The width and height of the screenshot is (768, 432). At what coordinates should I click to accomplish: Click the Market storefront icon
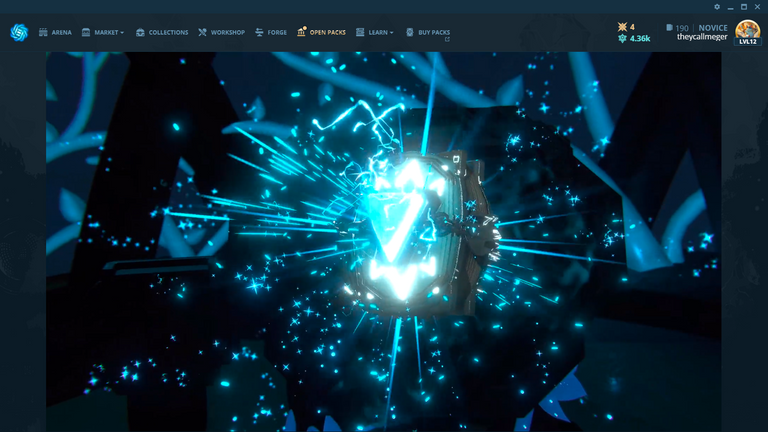click(x=86, y=32)
